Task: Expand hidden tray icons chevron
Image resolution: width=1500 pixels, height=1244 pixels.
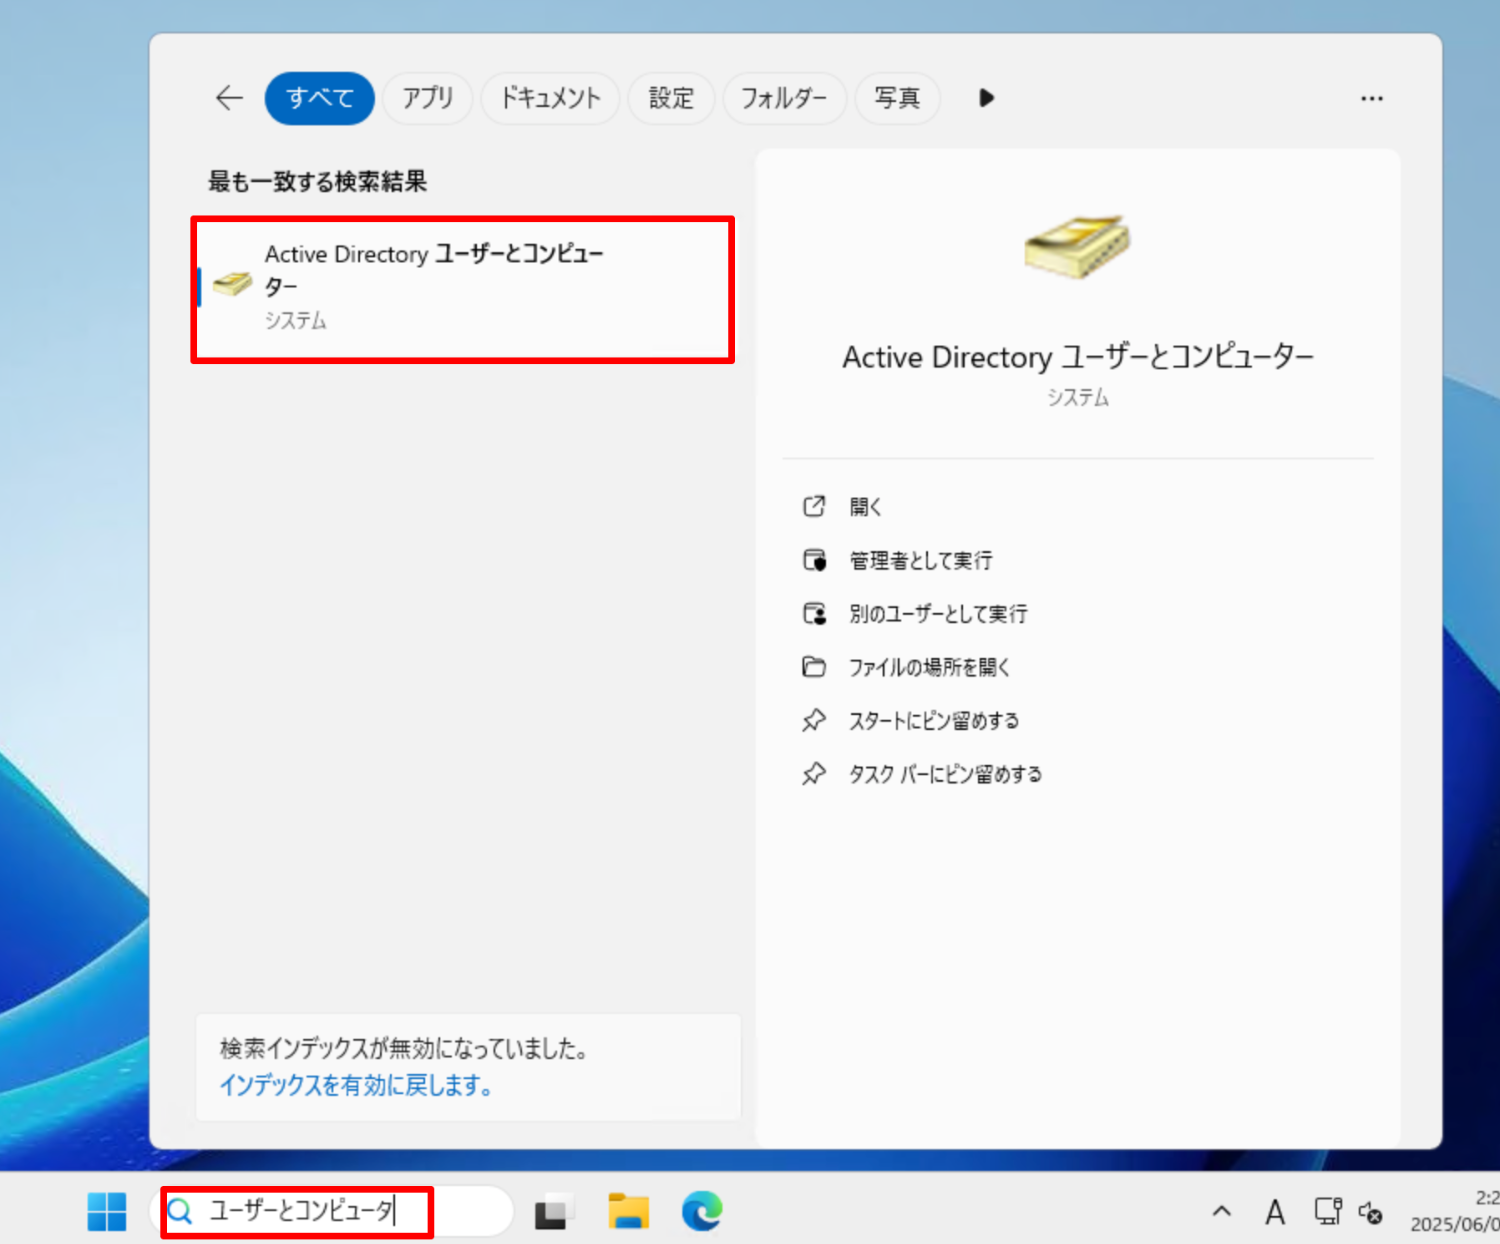Action: 1221,1212
